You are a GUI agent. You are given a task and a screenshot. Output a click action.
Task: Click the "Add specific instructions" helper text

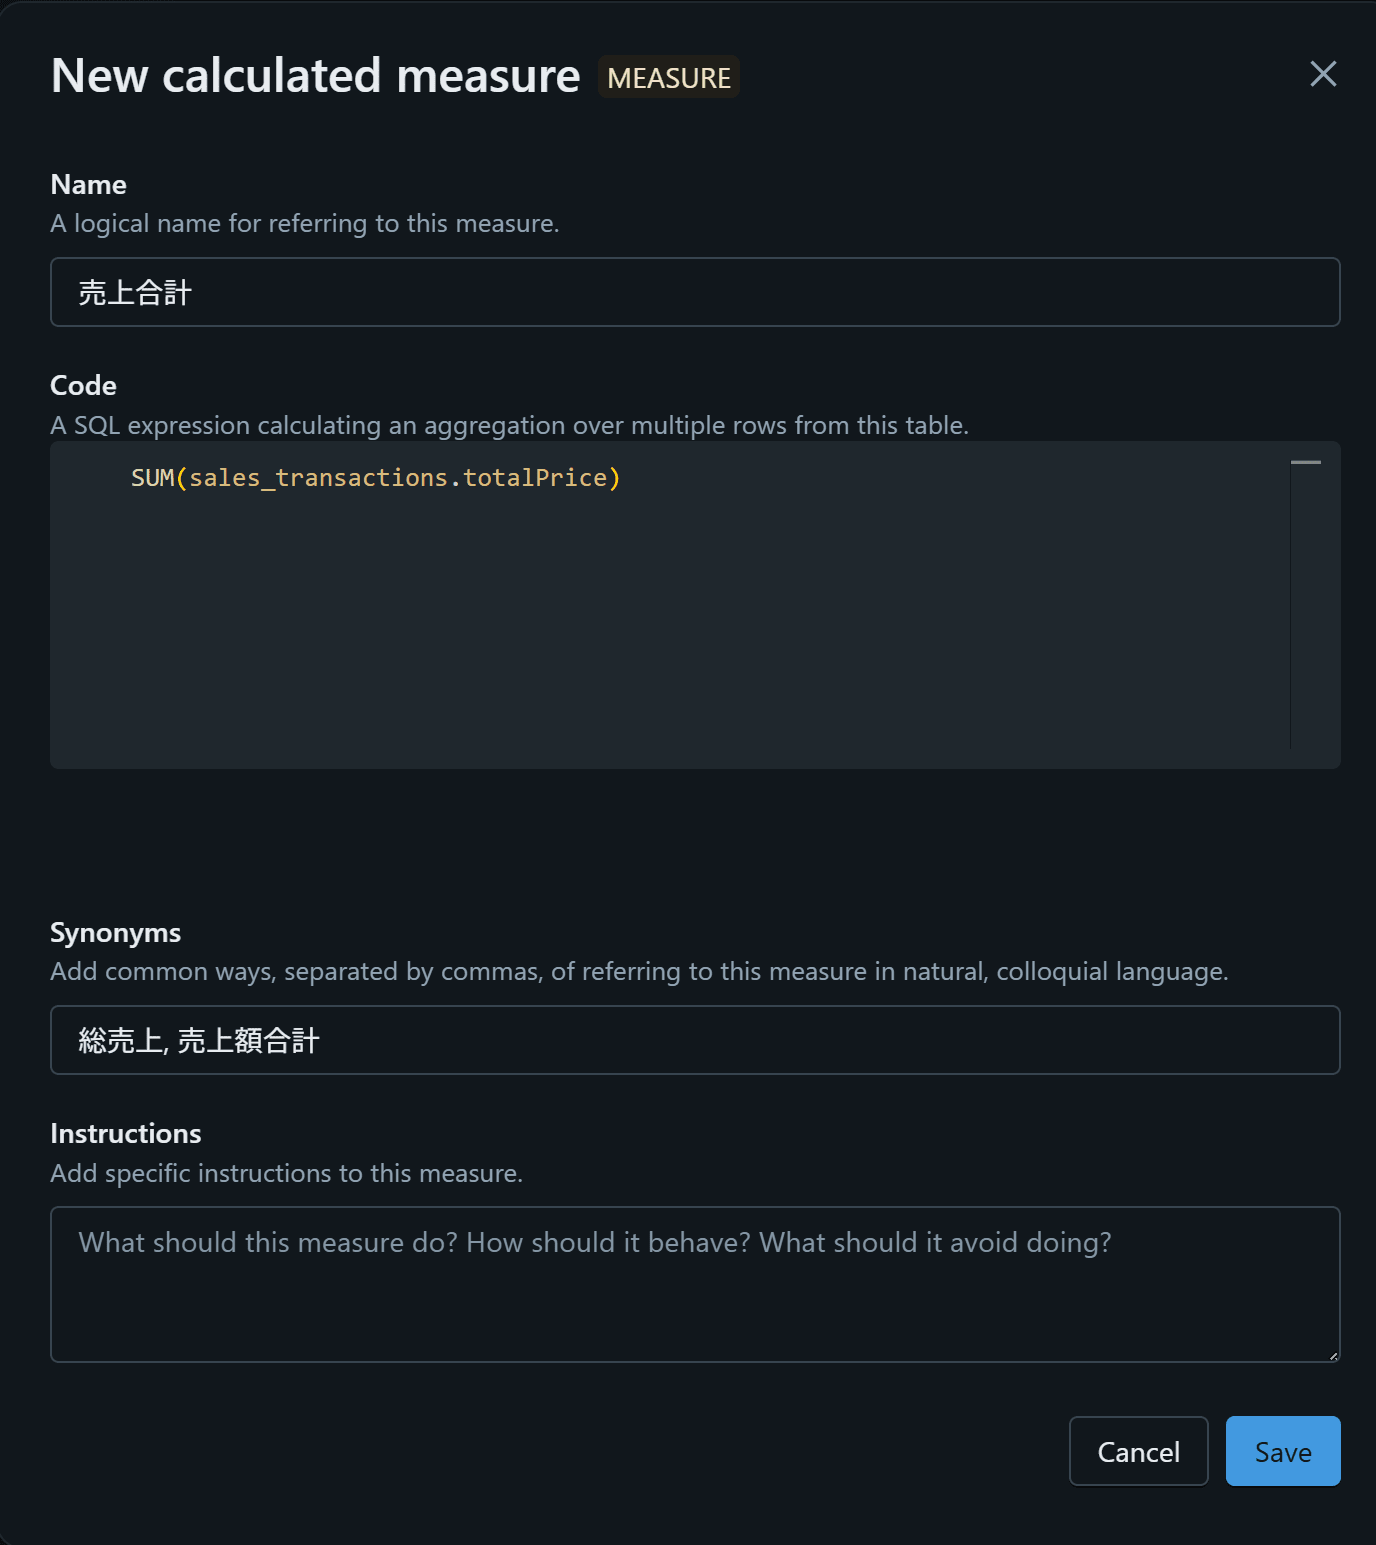coord(286,1173)
